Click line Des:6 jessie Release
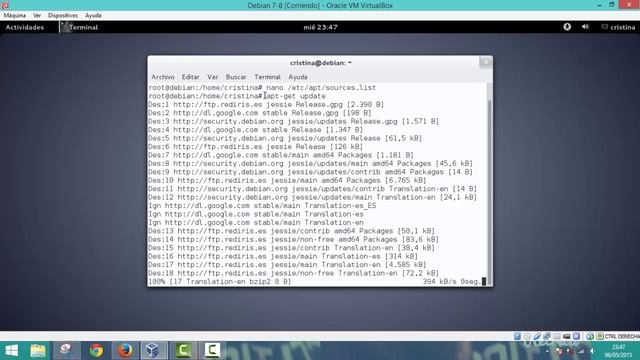Screen dimensions: 640x360 (255, 147)
